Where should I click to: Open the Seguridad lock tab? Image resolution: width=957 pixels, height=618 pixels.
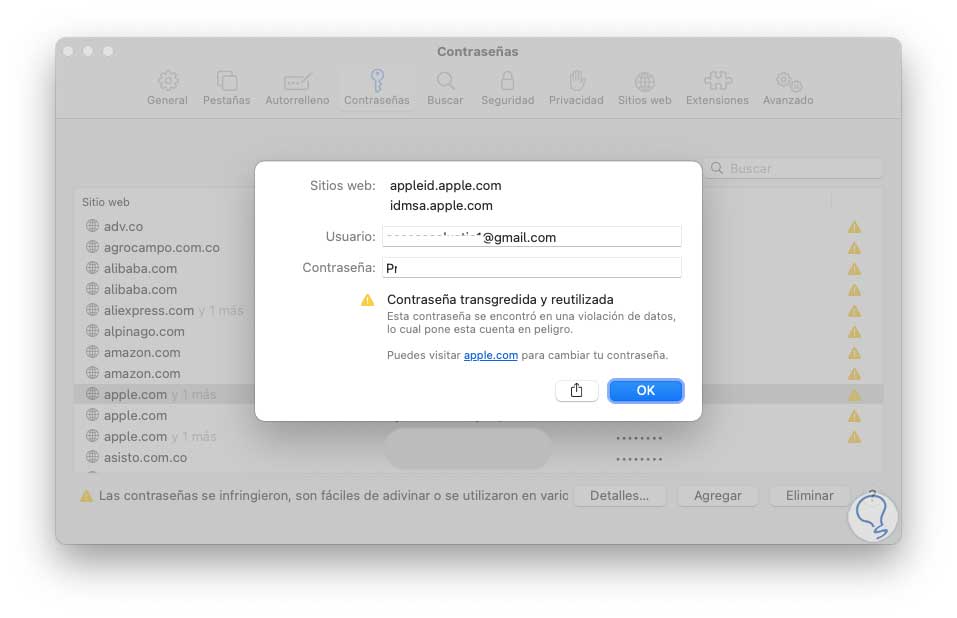tap(507, 88)
